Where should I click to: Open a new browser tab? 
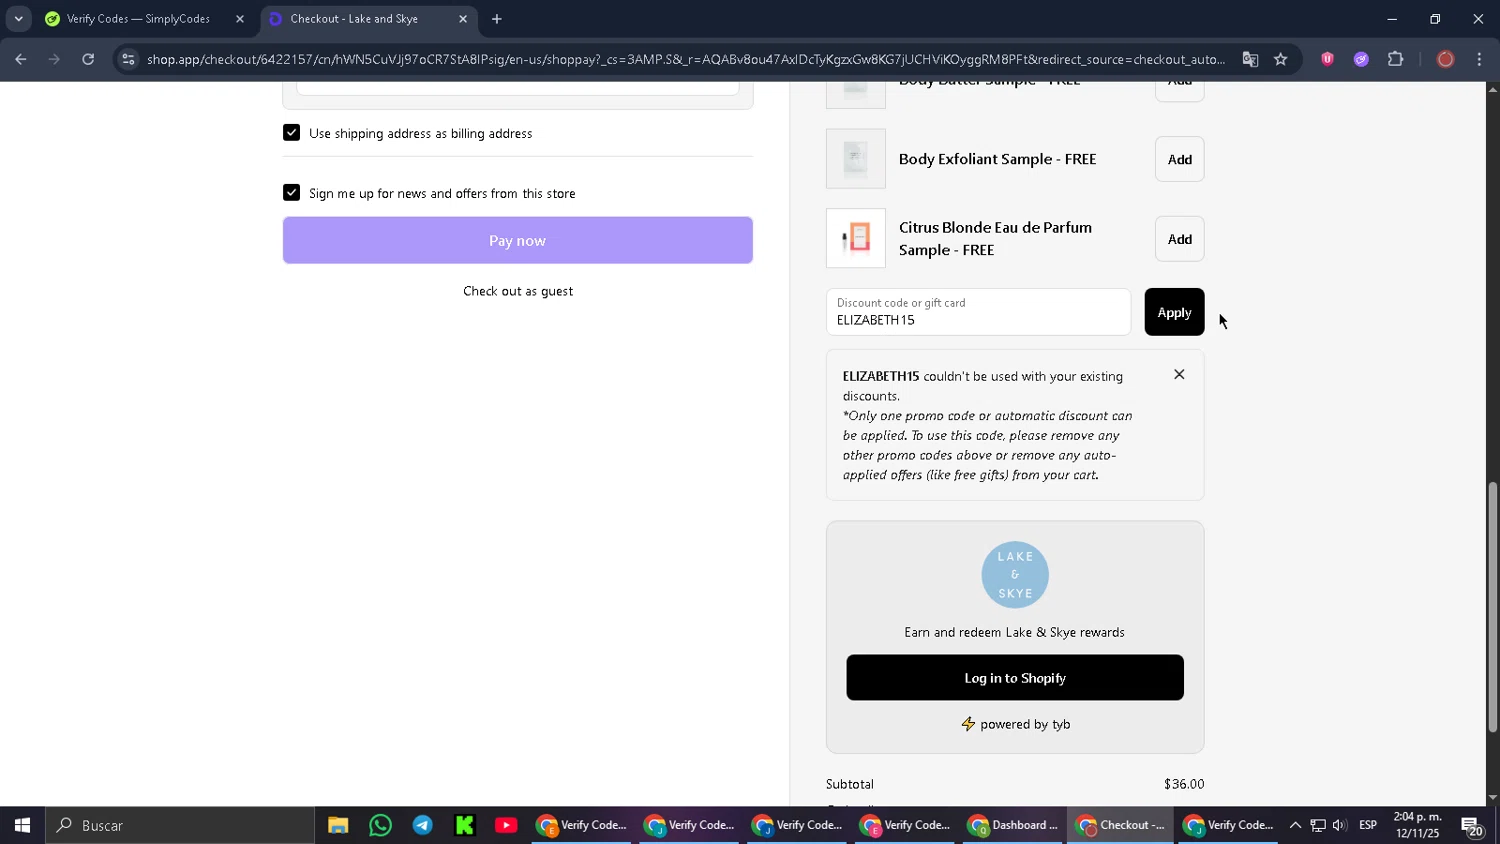[x=497, y=19]
